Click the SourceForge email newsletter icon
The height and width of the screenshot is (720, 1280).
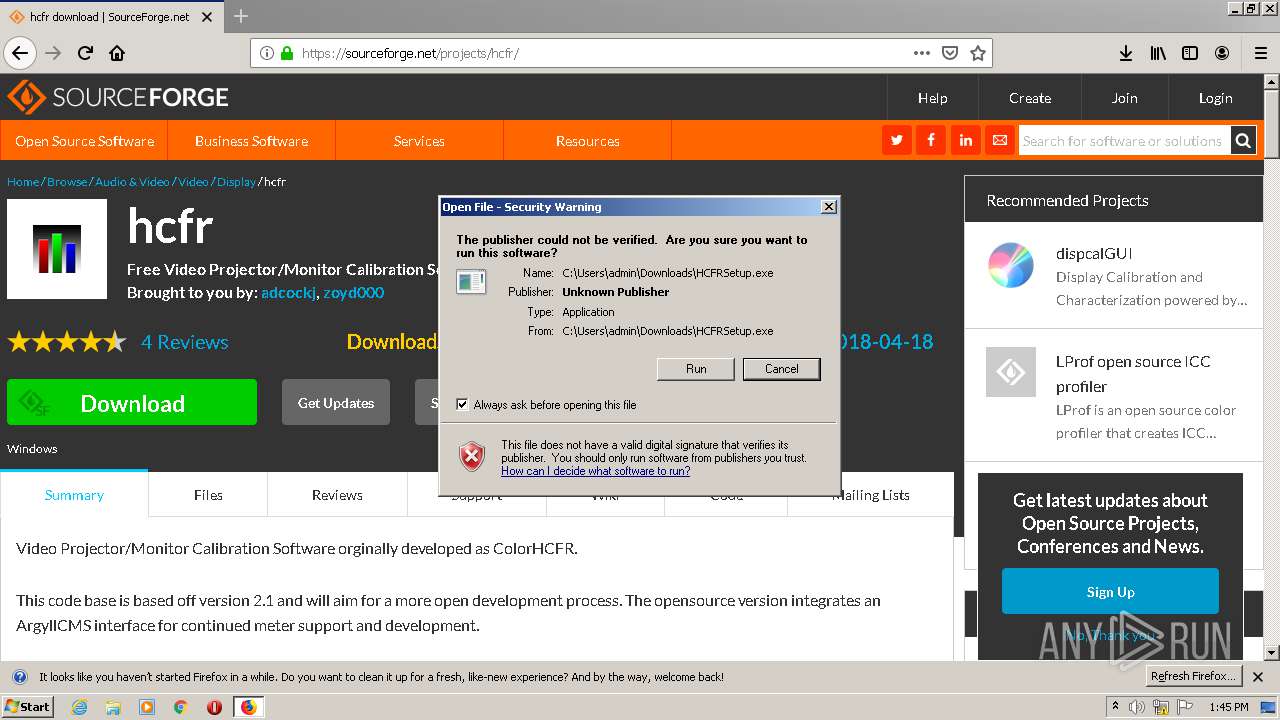pos(999,140)
